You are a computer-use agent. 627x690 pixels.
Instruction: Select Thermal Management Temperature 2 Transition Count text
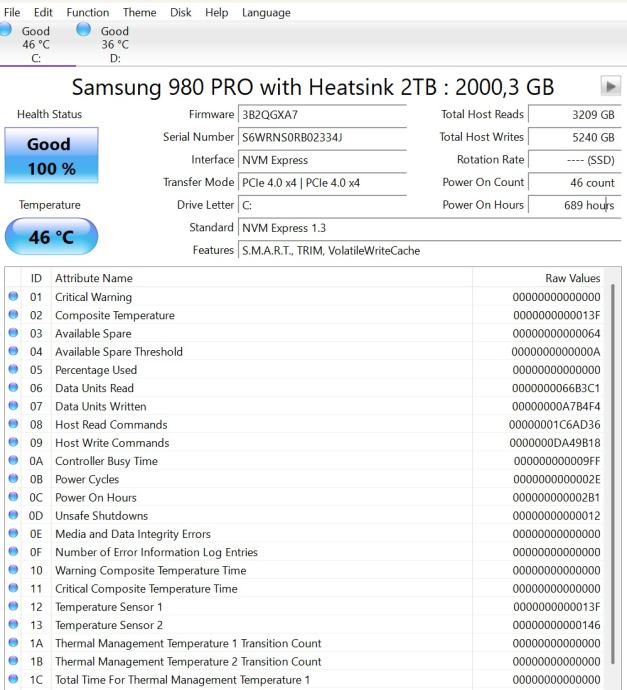(188, 661)
